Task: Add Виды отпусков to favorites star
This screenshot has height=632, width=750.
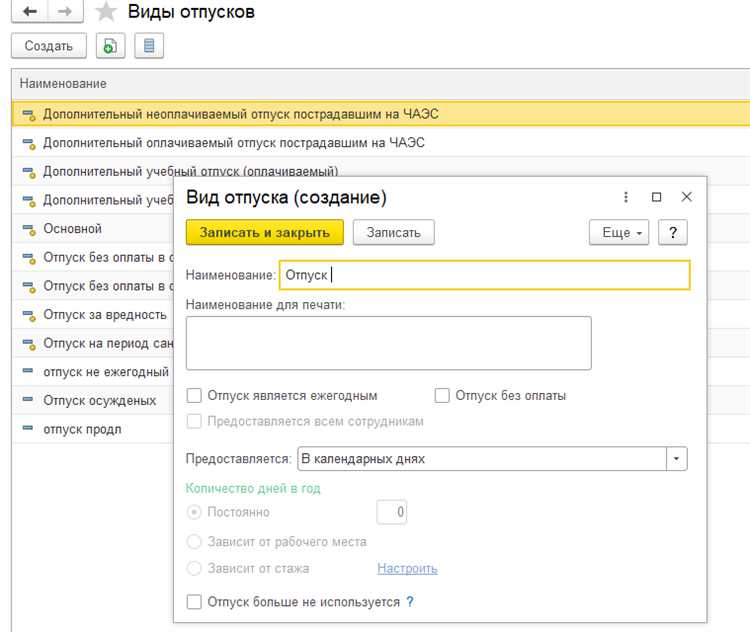Action: [x=105, y=12]
